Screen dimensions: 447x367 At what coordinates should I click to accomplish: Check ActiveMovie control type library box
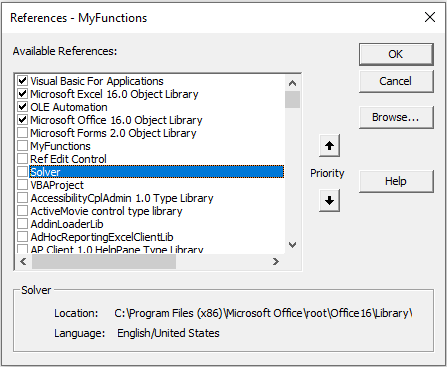tap(22, 211)
